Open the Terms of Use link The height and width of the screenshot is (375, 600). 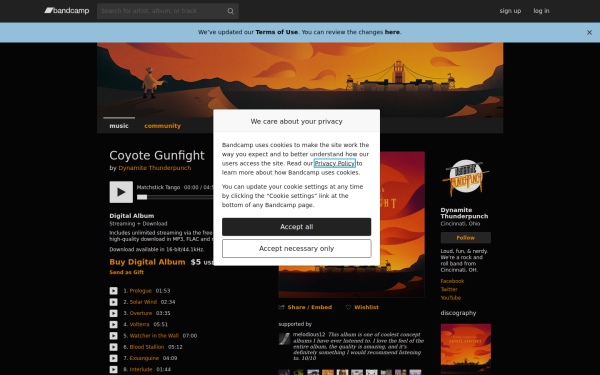tap(277, 32)
